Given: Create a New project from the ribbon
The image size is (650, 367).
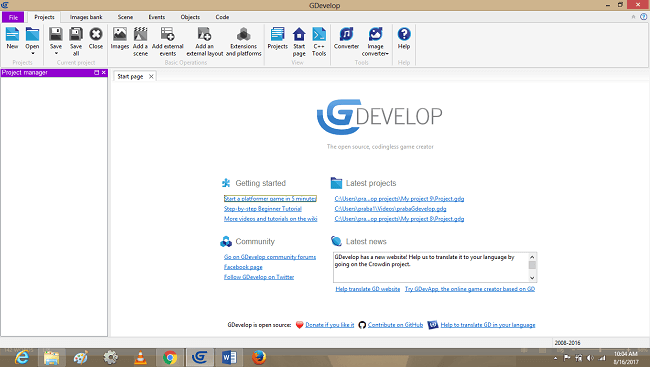Looking at the screenshot, I should (12, 38).
